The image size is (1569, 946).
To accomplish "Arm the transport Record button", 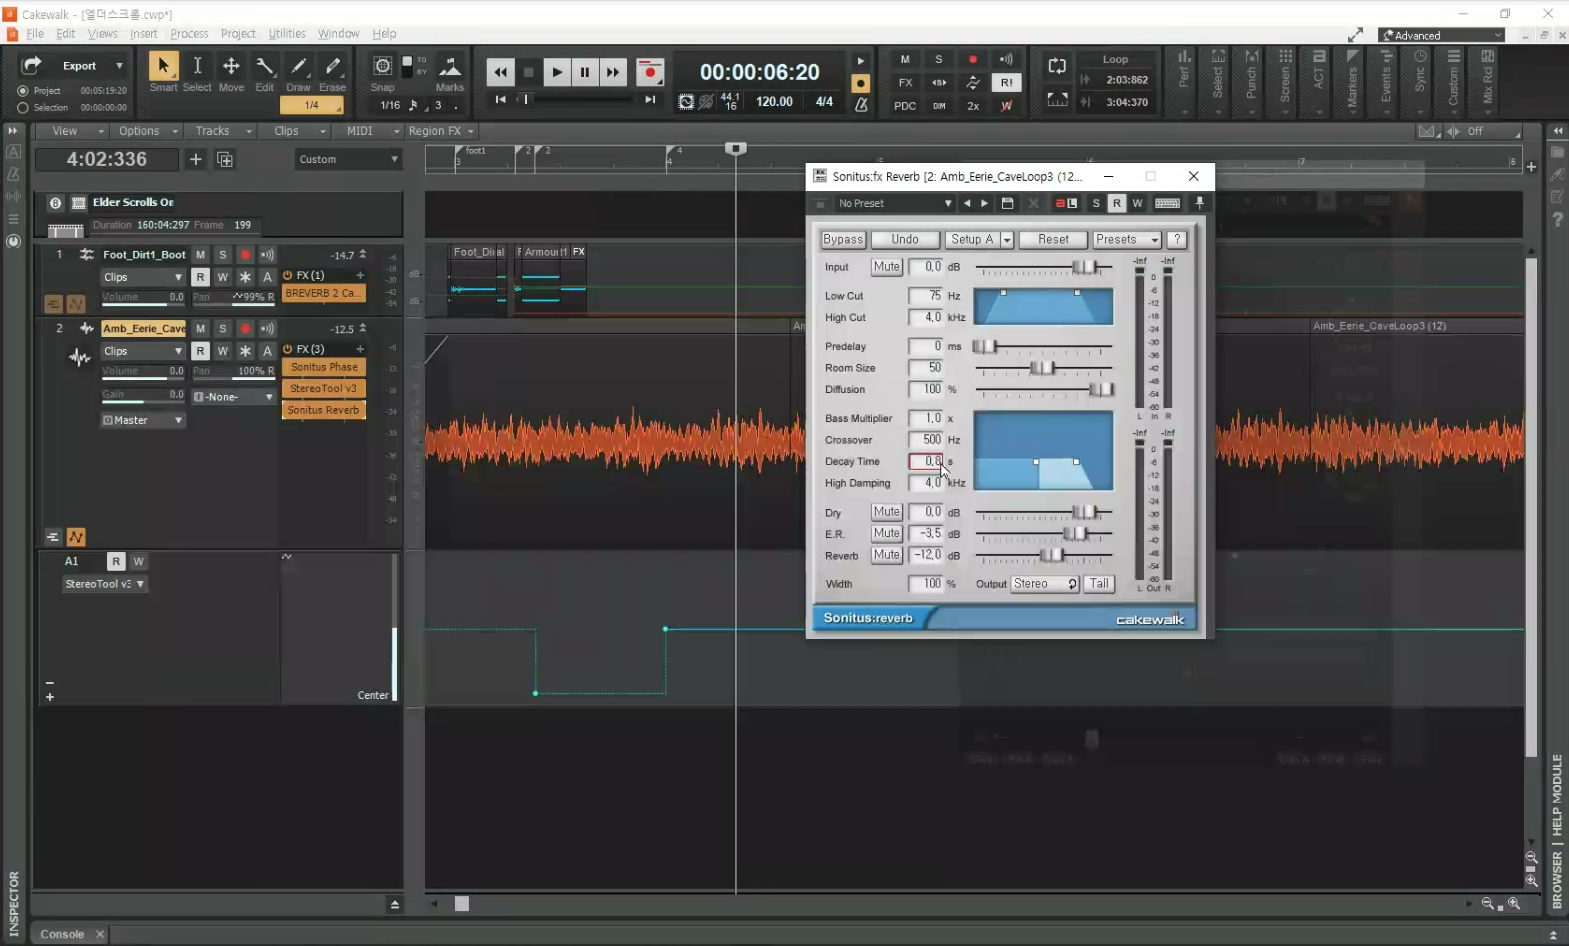I will tap(650, 72).
